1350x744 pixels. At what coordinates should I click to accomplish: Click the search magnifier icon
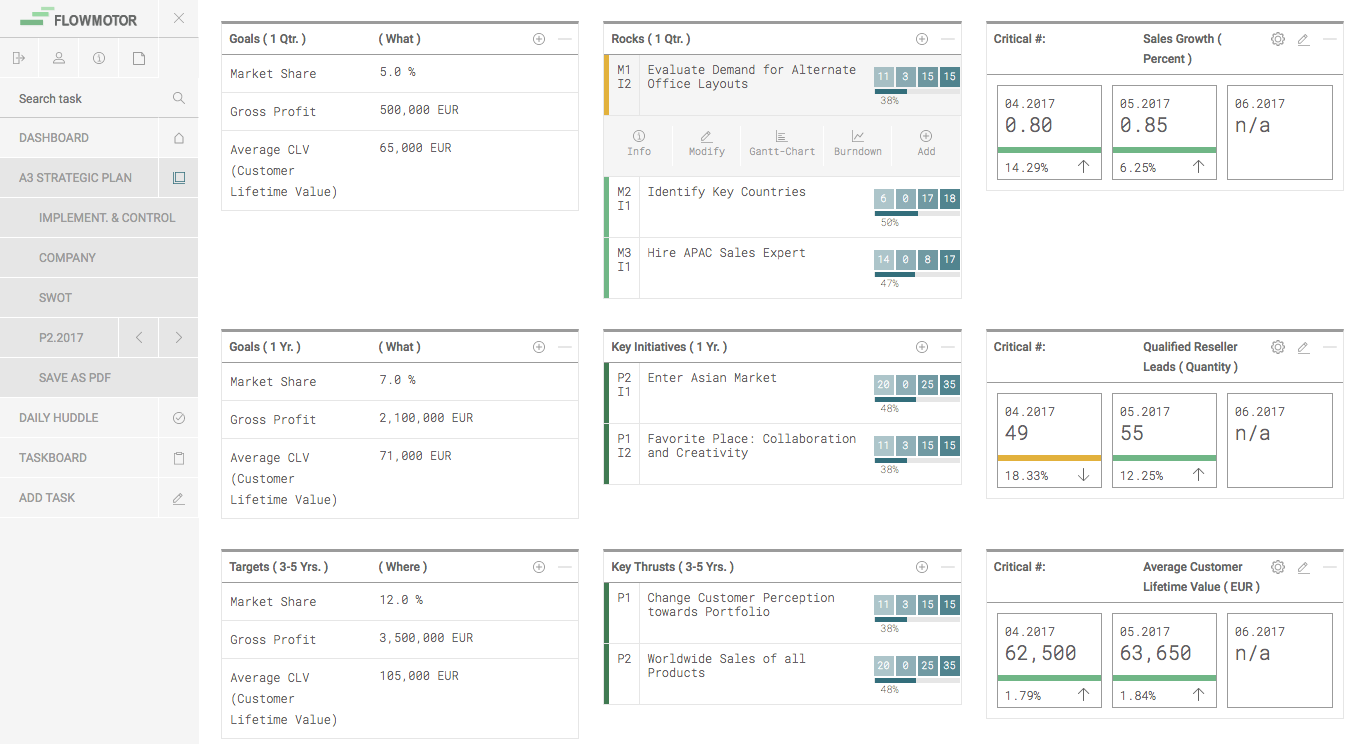click(x=179, y=98)
